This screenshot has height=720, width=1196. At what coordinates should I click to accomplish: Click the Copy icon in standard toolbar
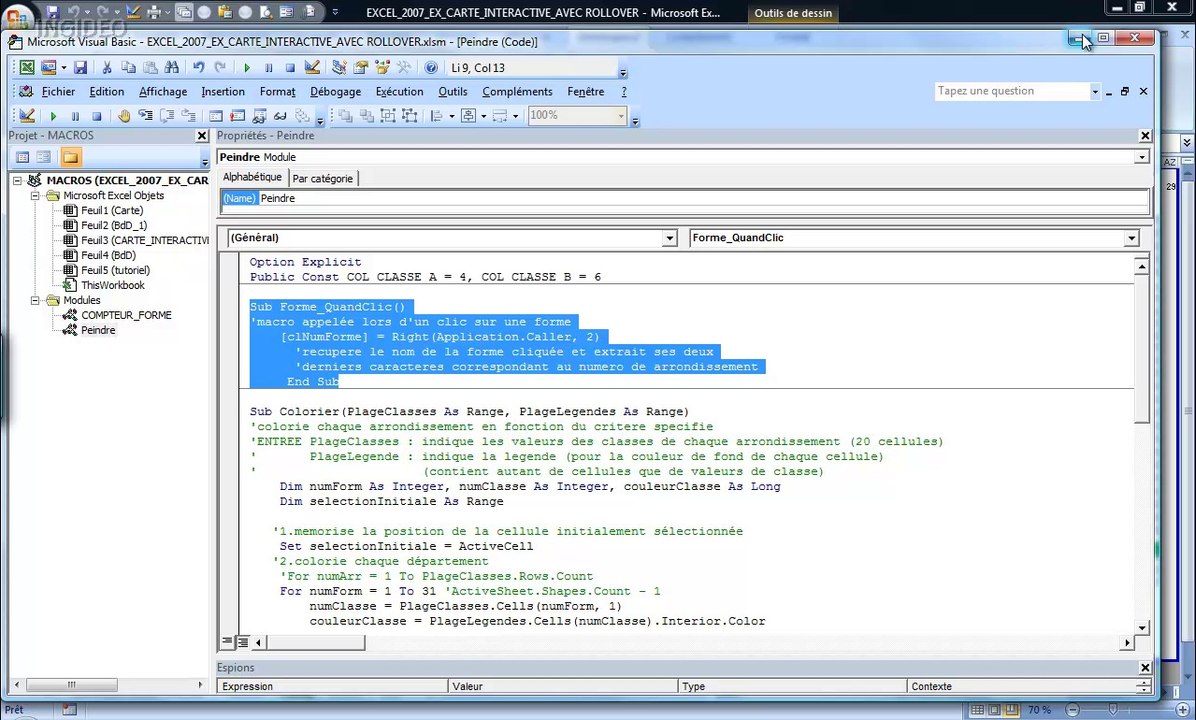tap(128, 68)
